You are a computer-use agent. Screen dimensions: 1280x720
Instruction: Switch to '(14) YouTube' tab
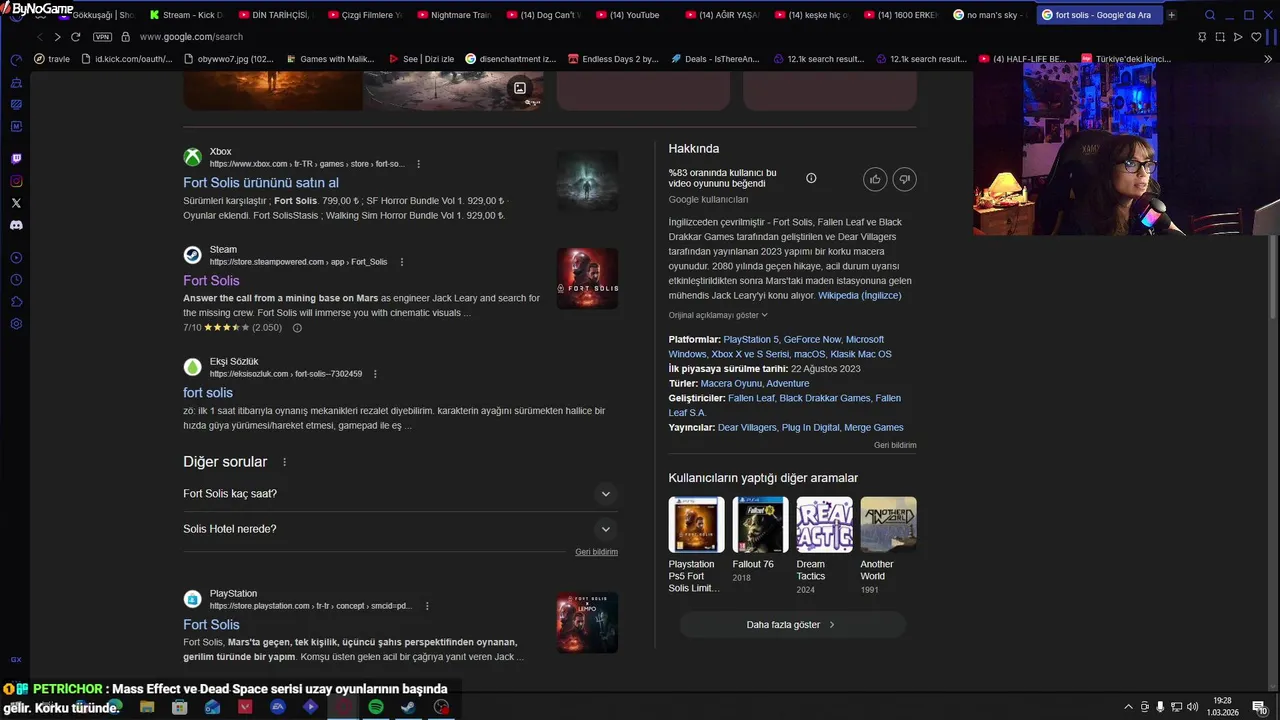(x=633, y=15)
